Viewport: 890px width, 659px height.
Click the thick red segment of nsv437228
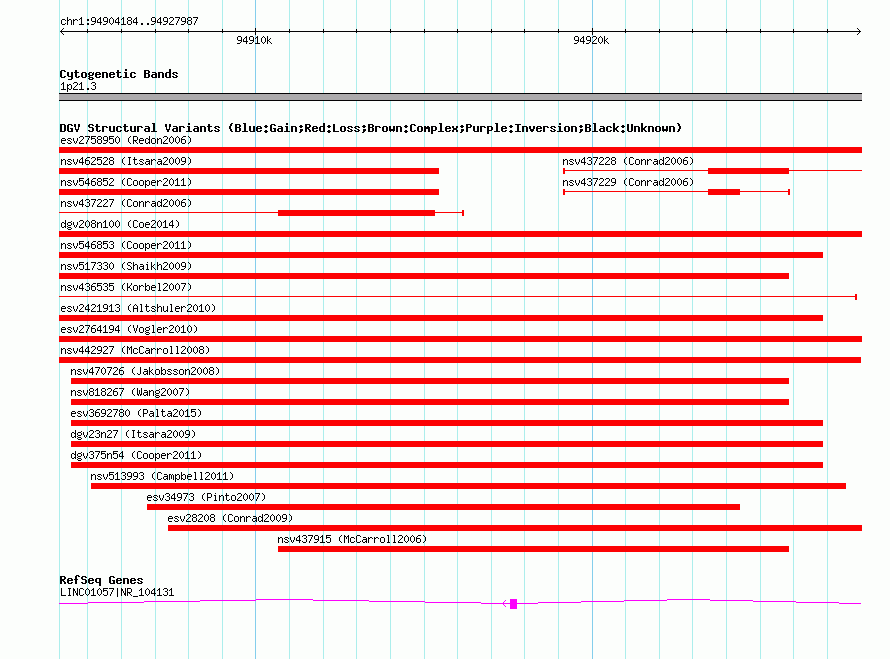[x=749, y=171]
